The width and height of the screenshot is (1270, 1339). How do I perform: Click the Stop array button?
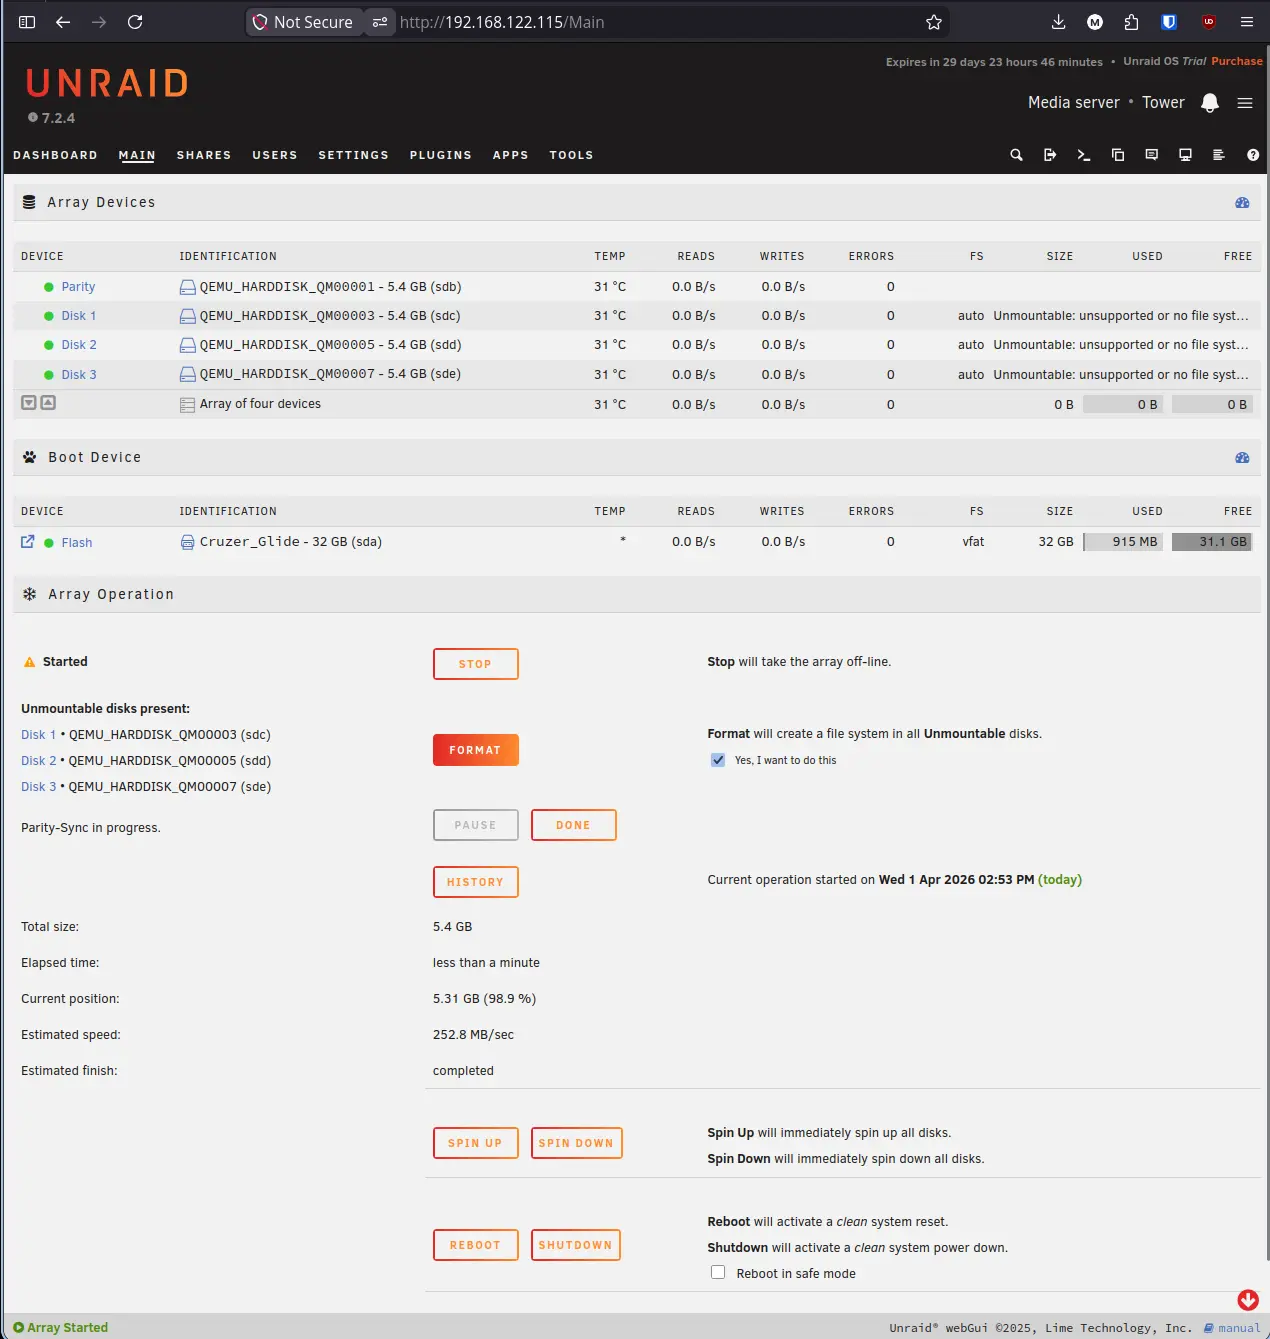476,664
